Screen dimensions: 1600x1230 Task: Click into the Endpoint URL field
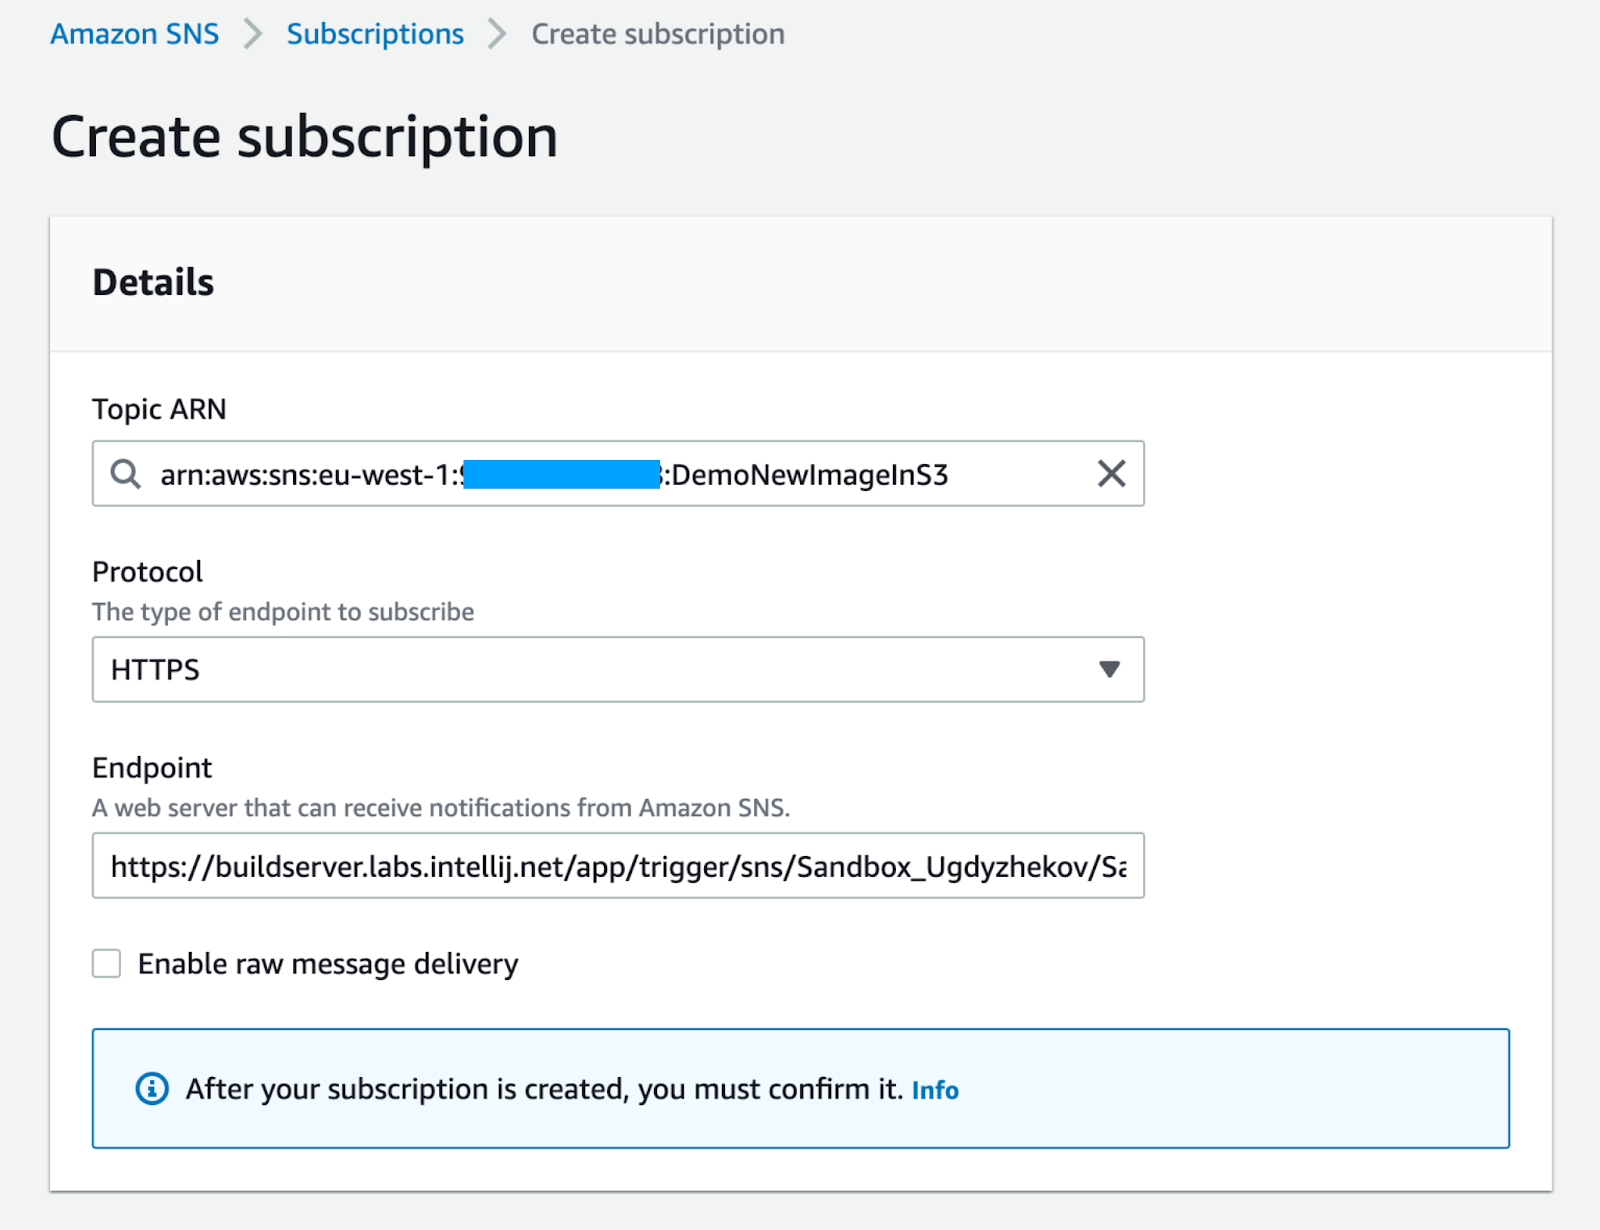[x=618, y=866]
